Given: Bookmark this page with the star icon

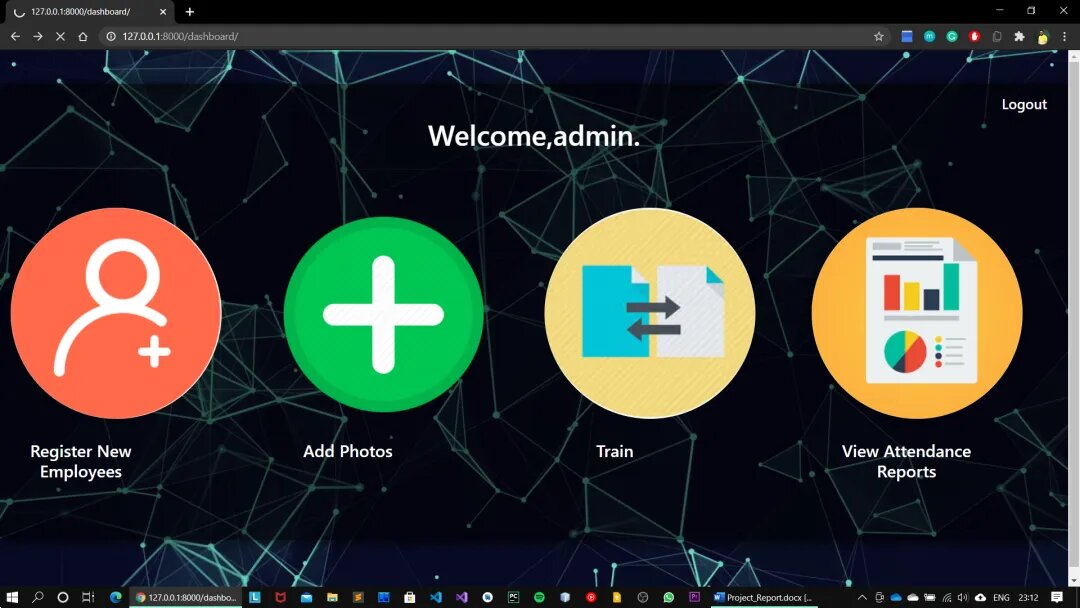Looking at the screenshot, I should point(878,36).
